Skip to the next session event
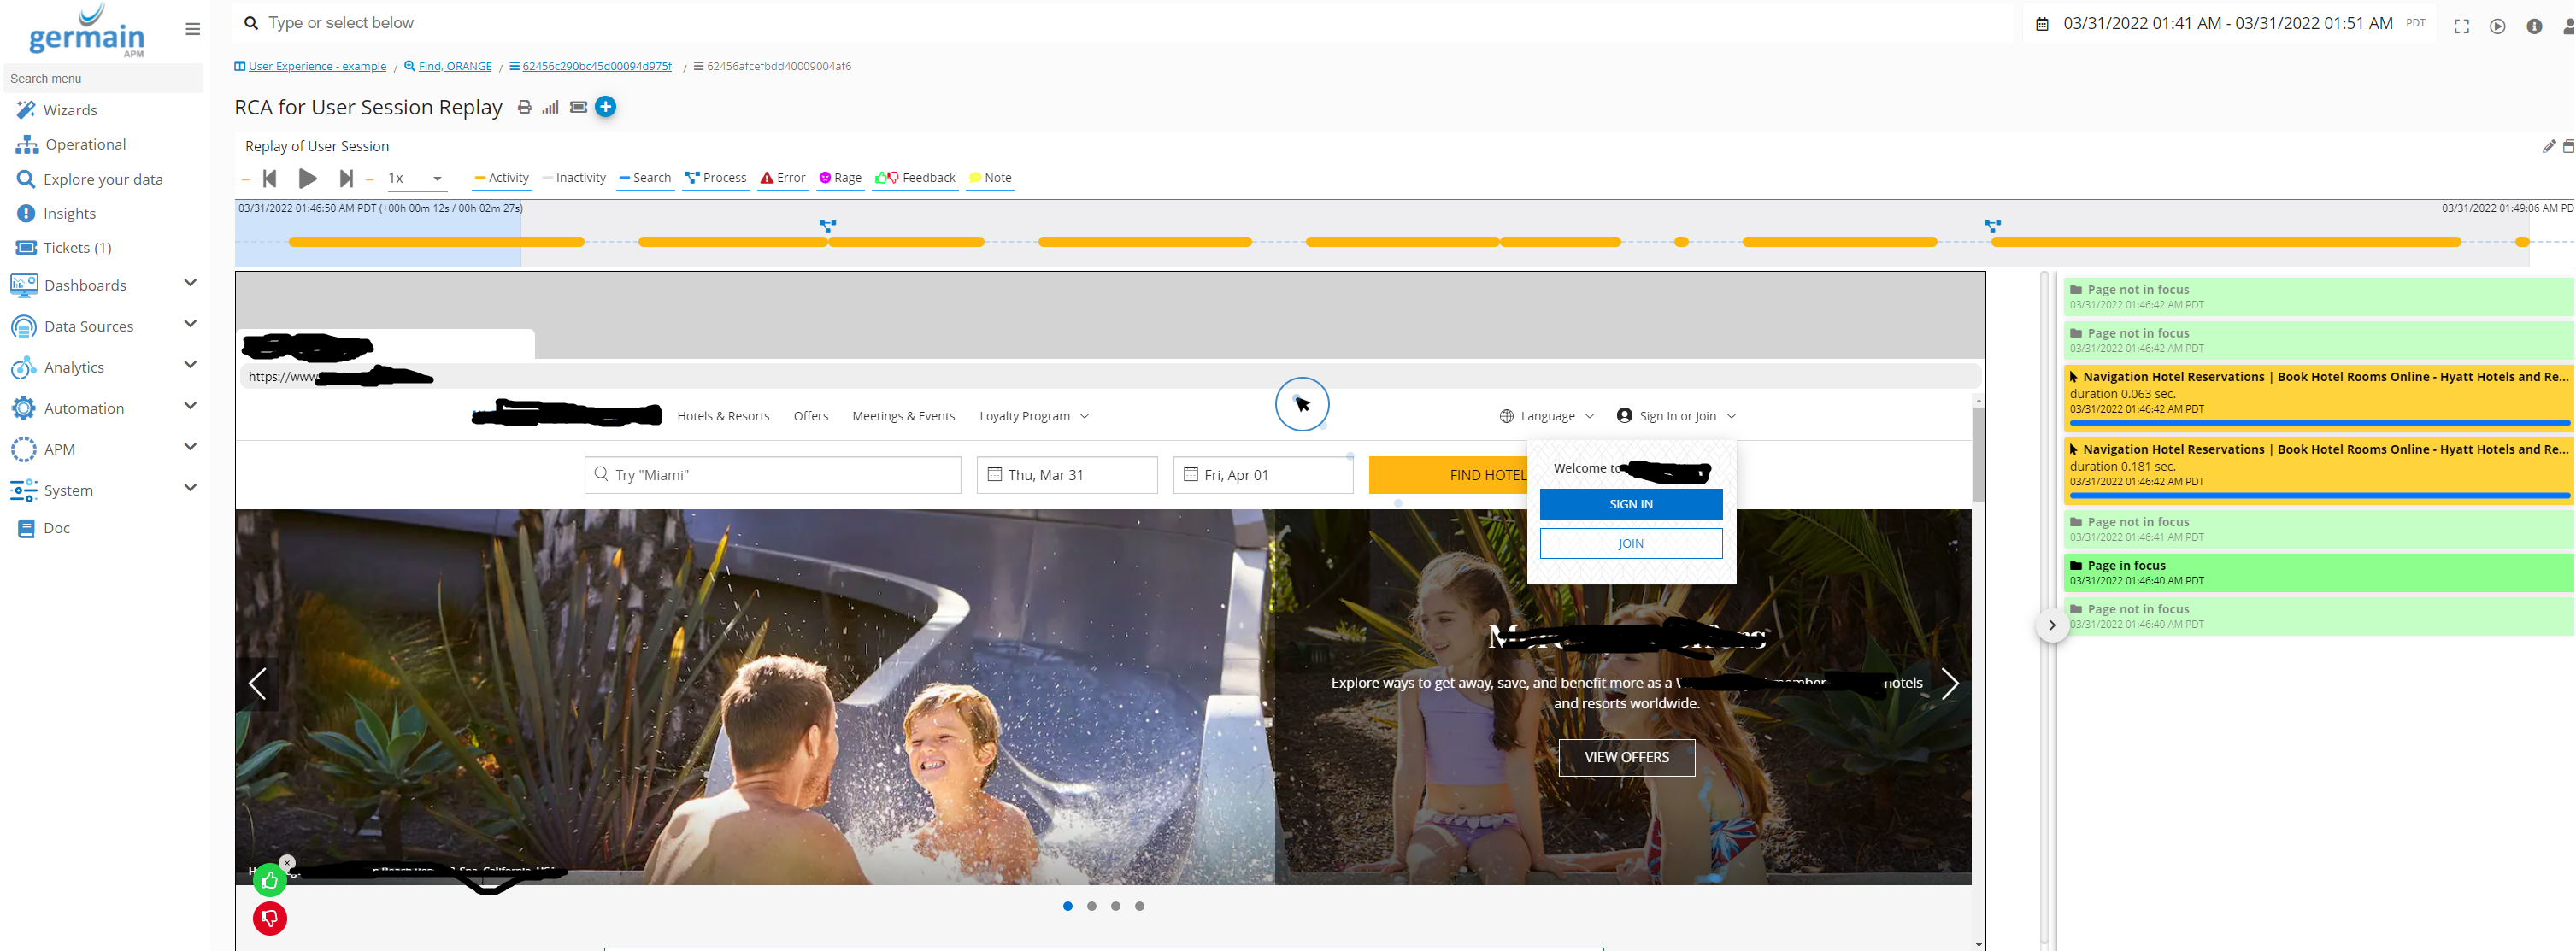This screenshot has width=2576, height=951. point(346,178)
